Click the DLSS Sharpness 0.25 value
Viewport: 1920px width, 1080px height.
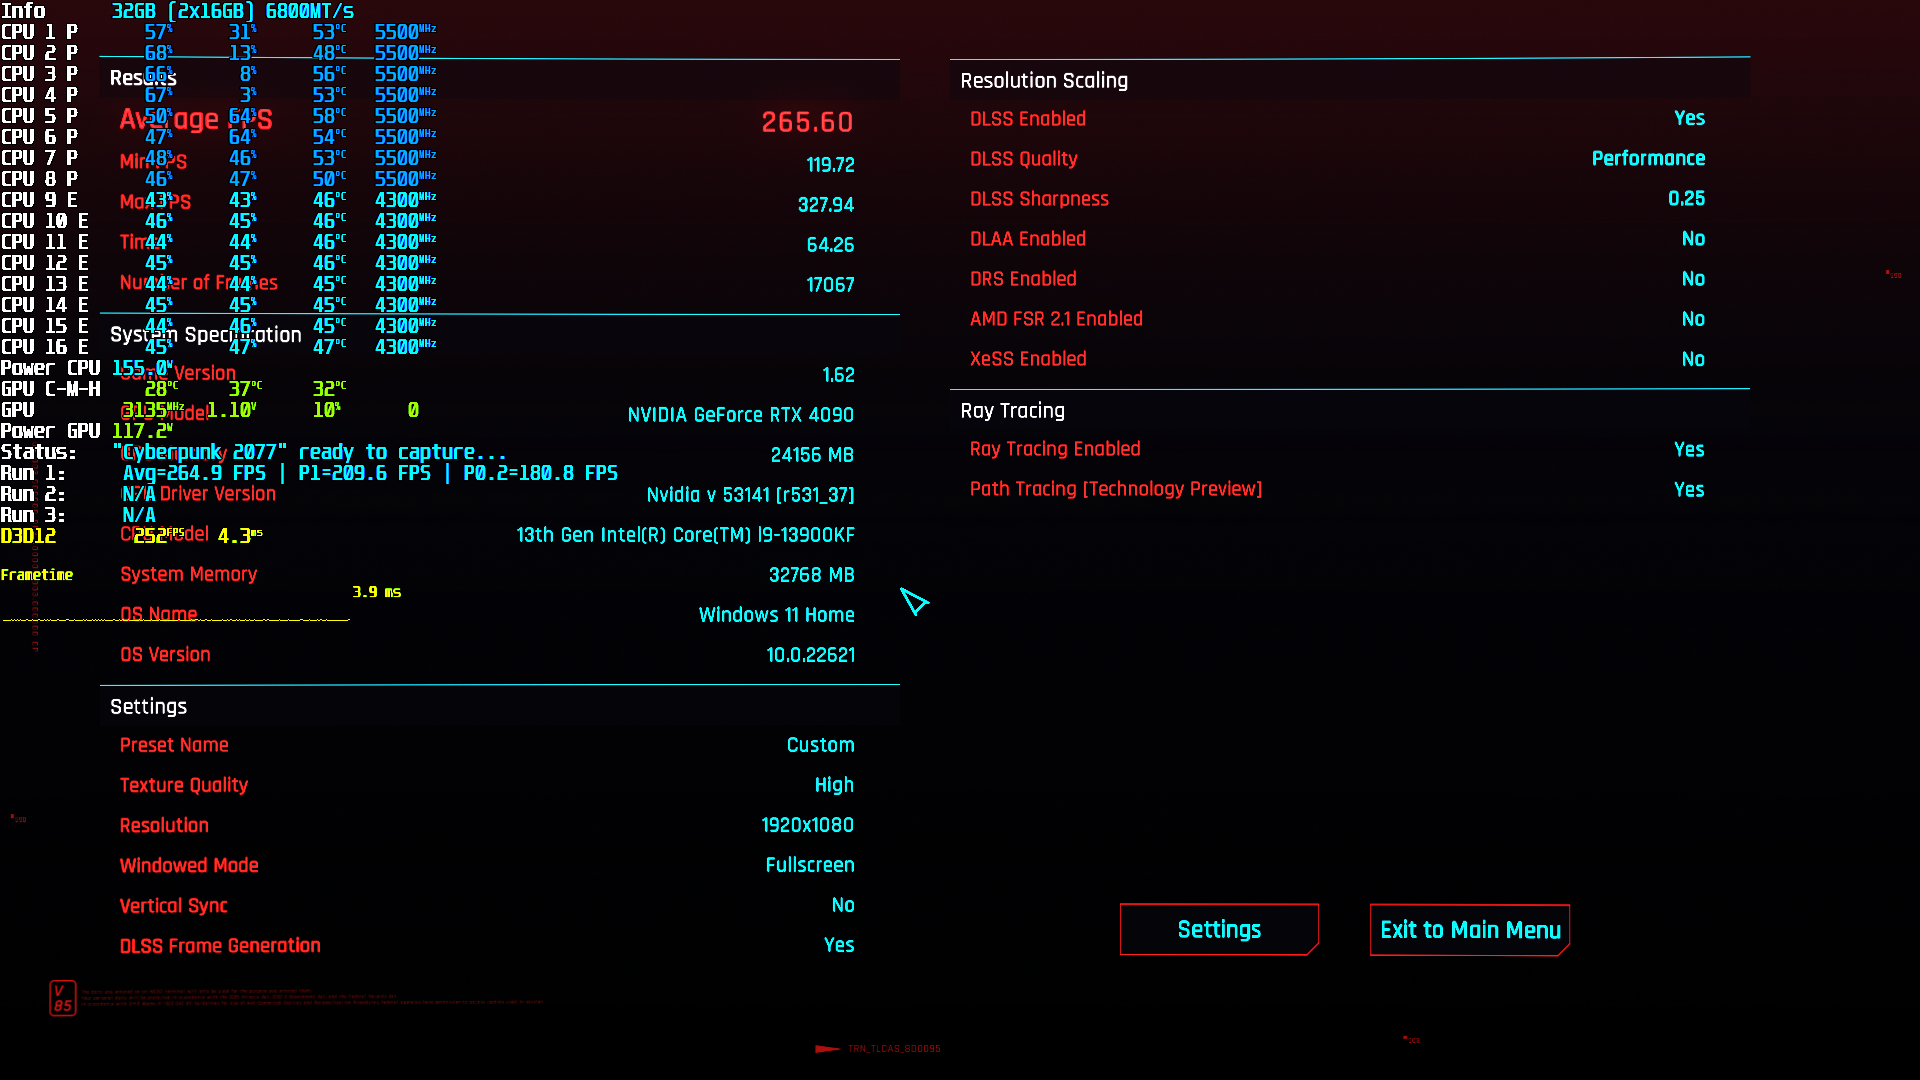coord(1686,199)
